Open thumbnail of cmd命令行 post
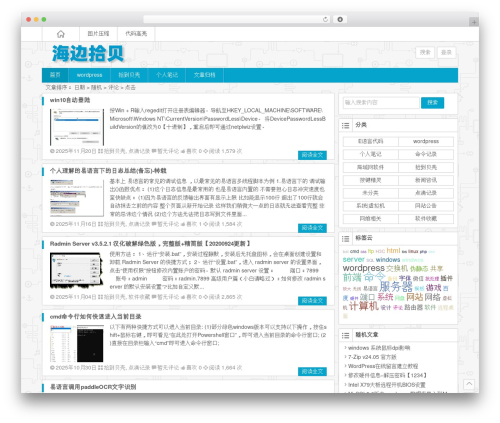500x423 pixels. [77, 344]
